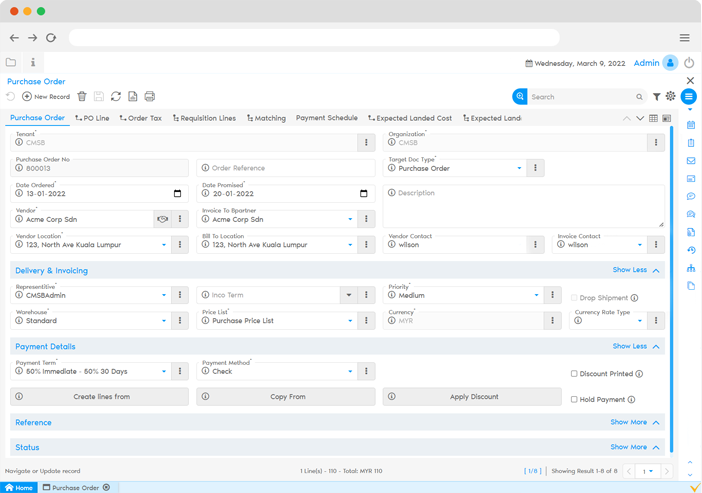Expand the Payment Term dropdown
This screenshot has width=702, height=493.
pos(164,371)
